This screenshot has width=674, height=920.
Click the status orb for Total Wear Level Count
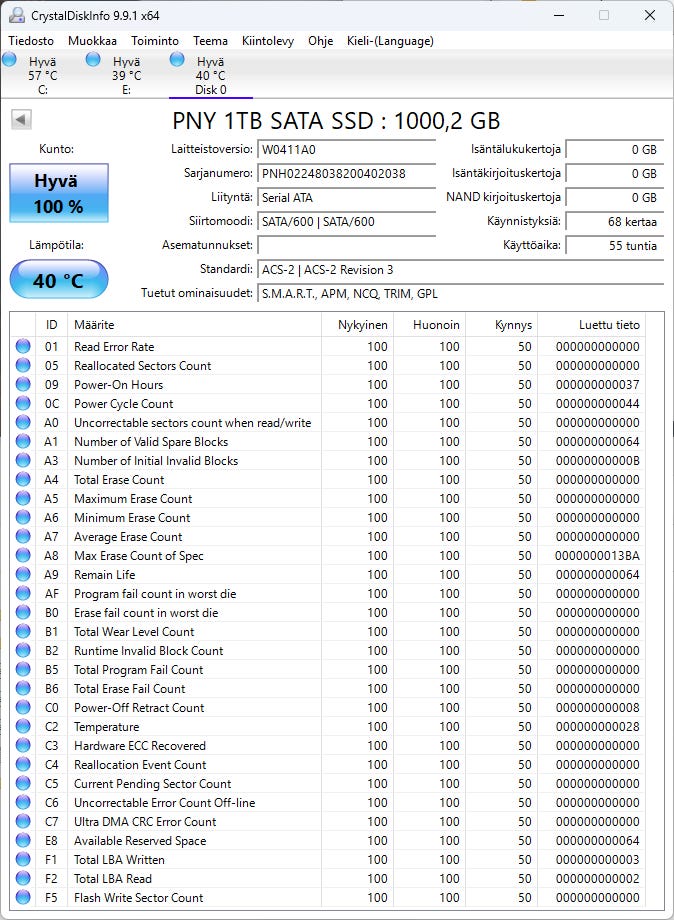(x=23, y=631)
